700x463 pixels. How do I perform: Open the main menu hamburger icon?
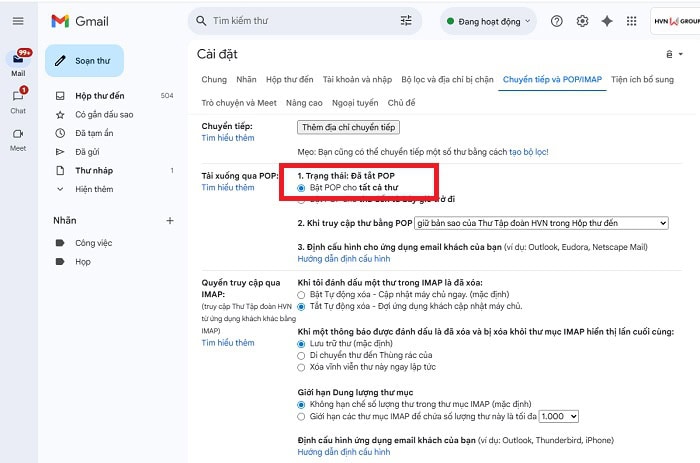click(19, 21)
